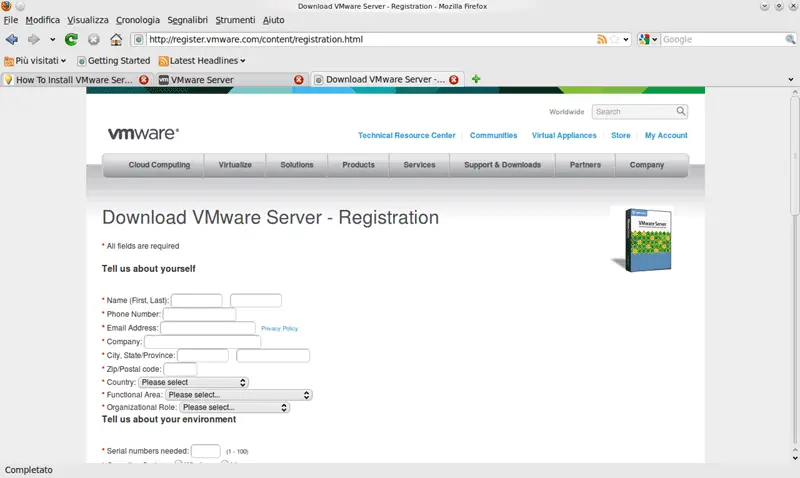Image resolution: width=800 pixels, height=478 pixels.
Task: Click the VMware Server product box image
Action: 643,239
